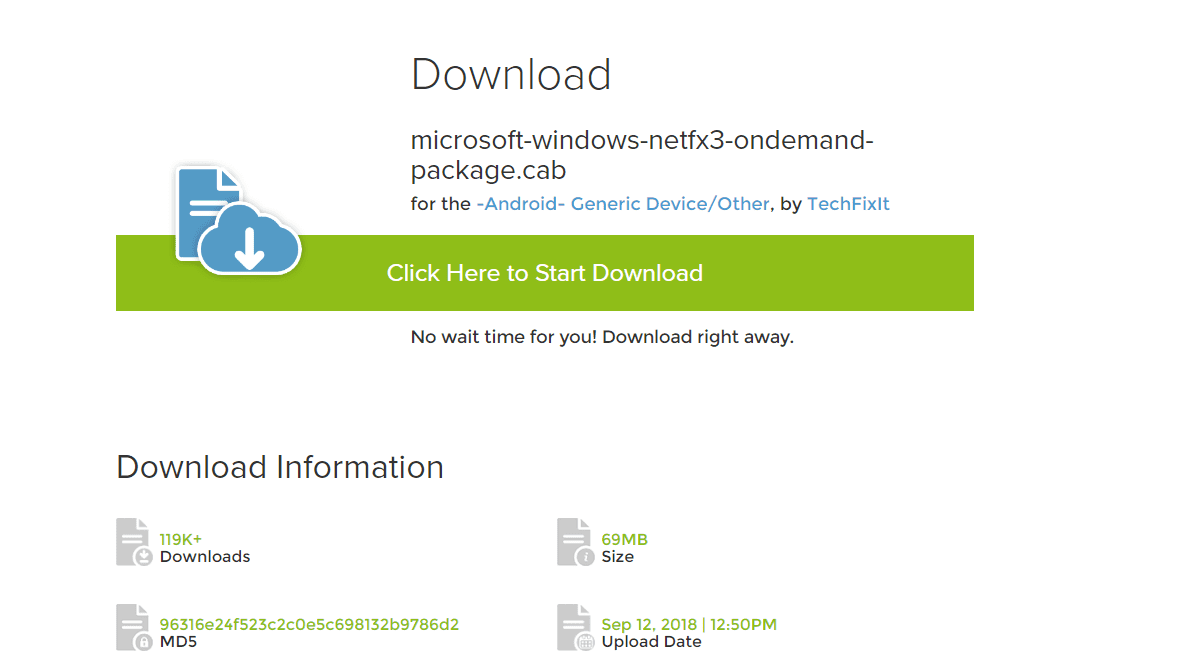The width and height of the screenshot is (1178, 672).
Task: Click the Sep 12, 2018 upload date
Action: point(689,625)
